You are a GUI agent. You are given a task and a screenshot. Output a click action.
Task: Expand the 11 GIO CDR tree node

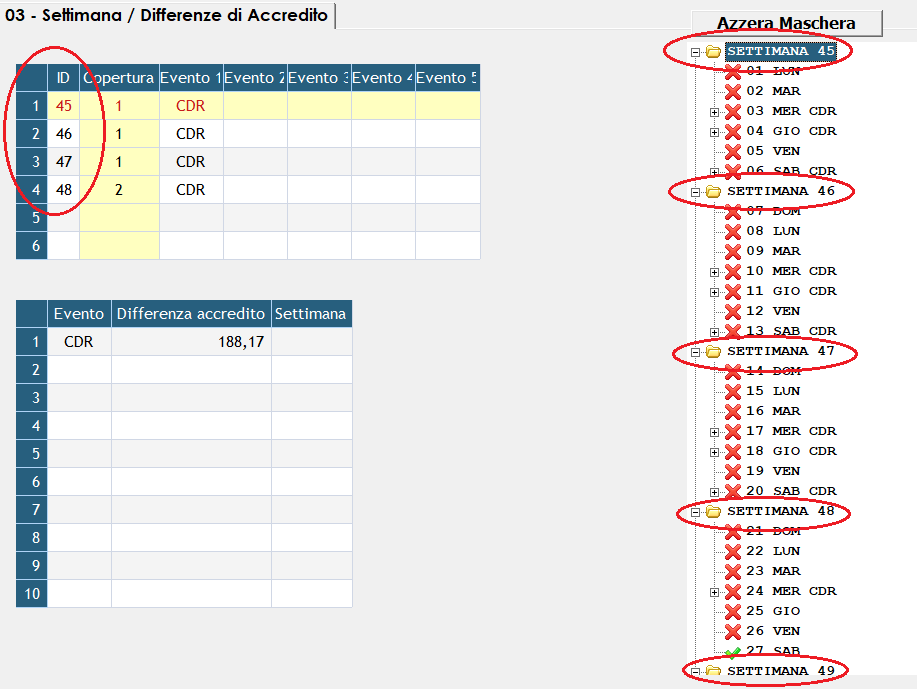(x=714, y=291)
